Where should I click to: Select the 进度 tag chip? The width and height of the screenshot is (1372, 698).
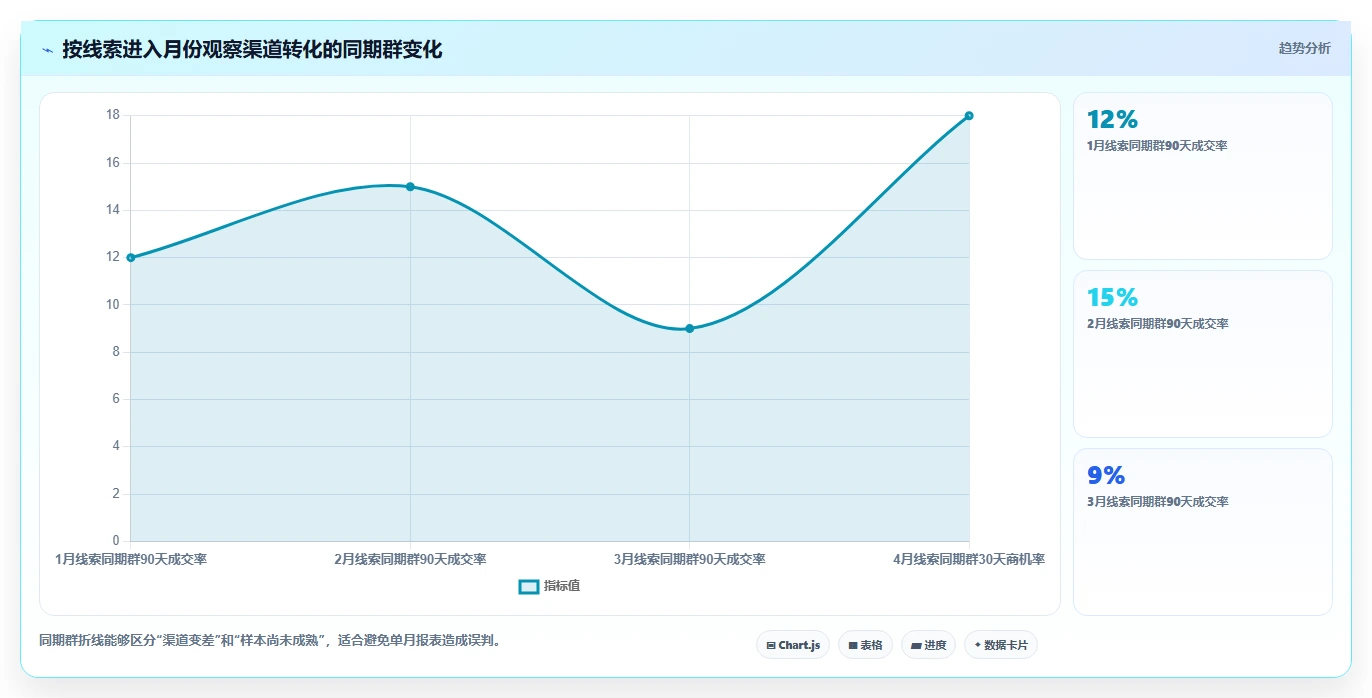pos(928,645)
